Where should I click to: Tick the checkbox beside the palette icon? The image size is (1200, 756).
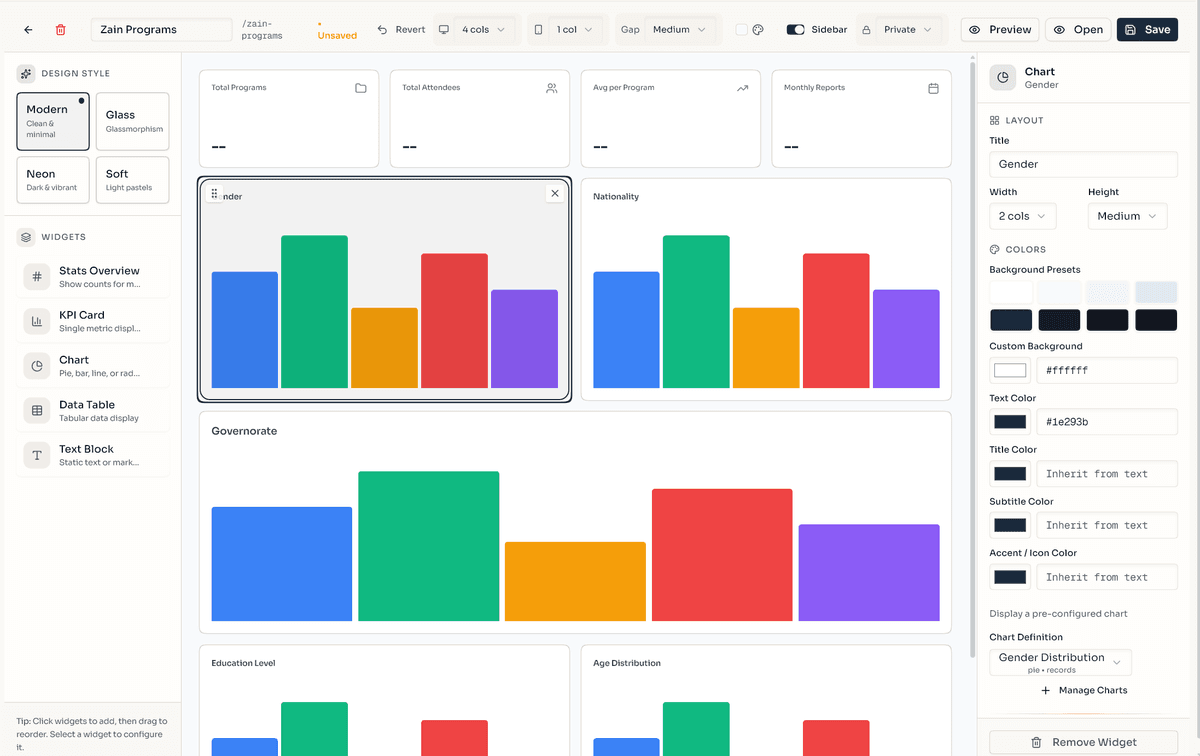coord(741,30)
